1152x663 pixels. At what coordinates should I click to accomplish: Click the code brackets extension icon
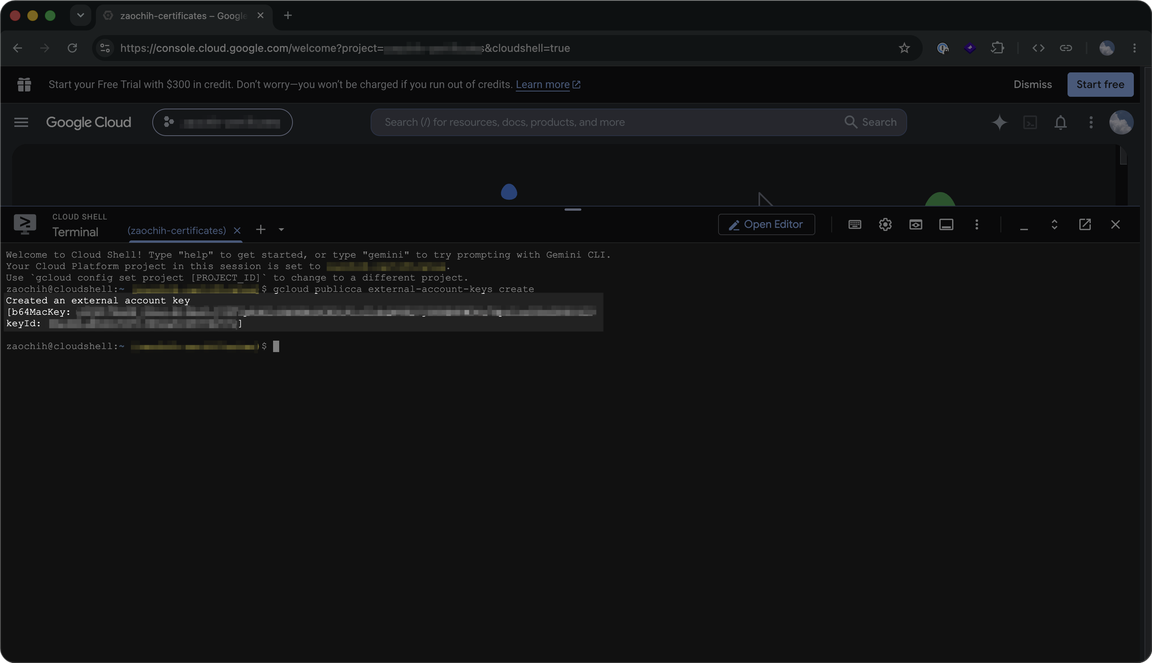click(1038, 48)
